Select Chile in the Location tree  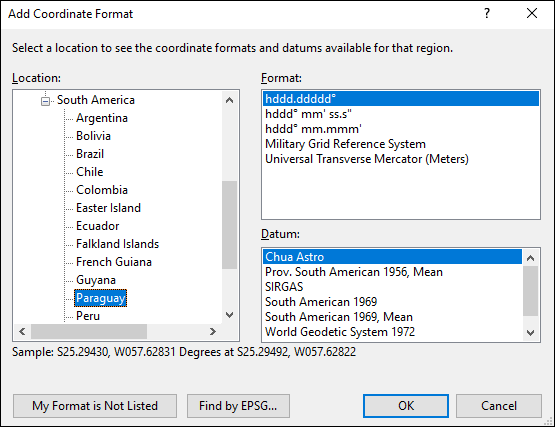(x=90, y=172)
